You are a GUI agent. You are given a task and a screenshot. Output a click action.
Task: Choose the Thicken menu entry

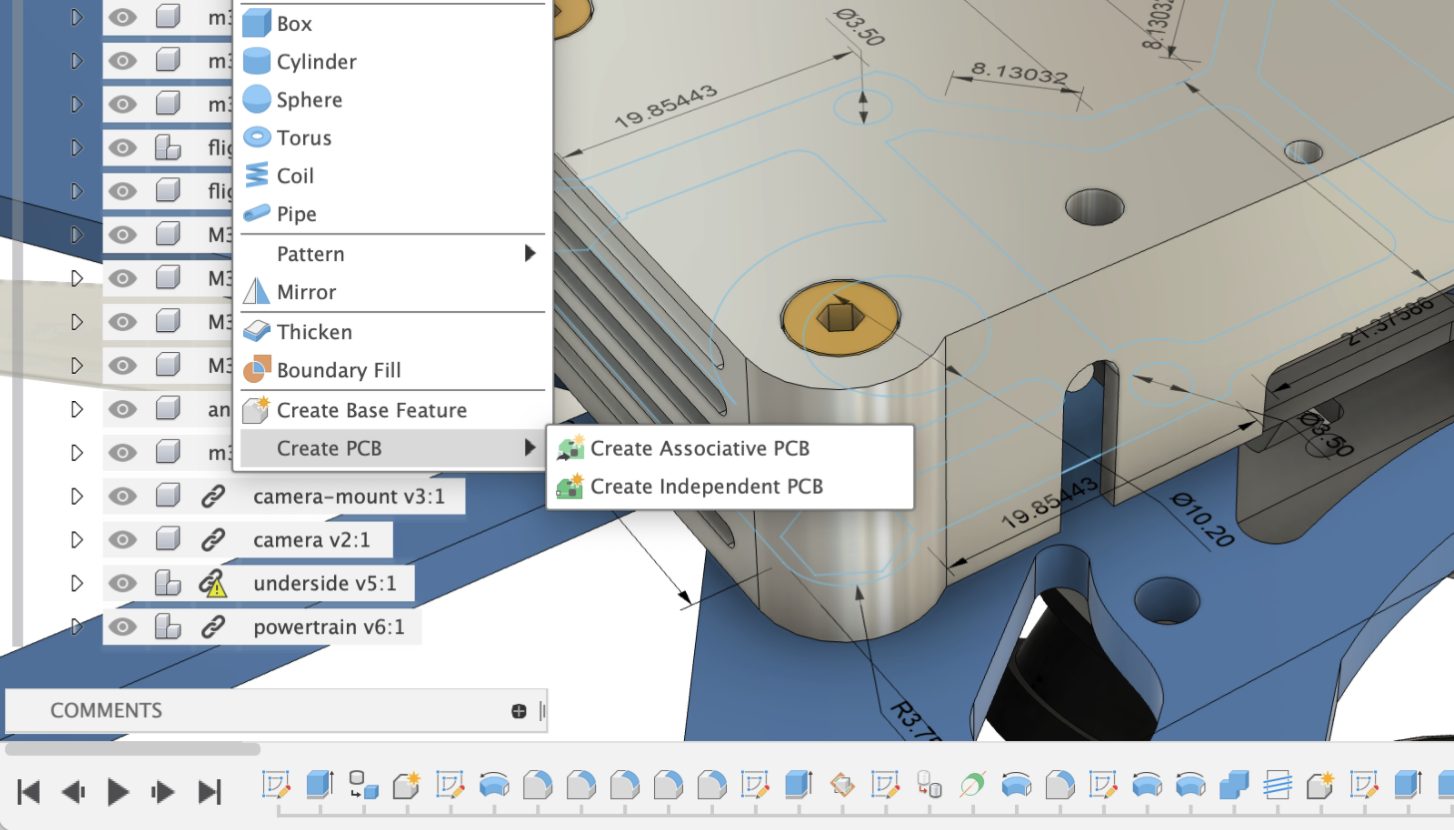(x=314, y=331)
